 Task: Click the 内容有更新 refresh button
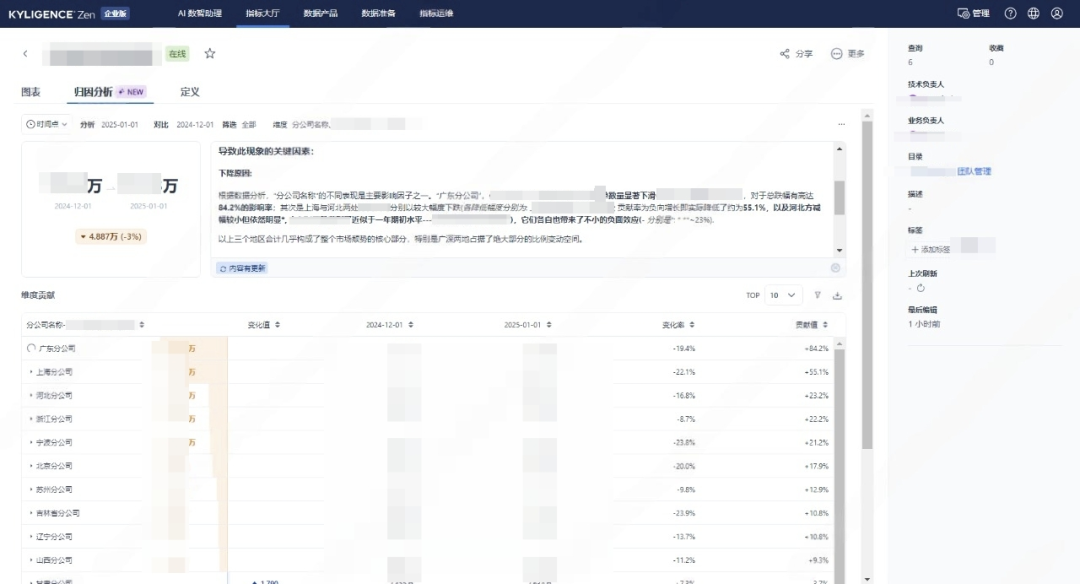click(x=242, y=269)
